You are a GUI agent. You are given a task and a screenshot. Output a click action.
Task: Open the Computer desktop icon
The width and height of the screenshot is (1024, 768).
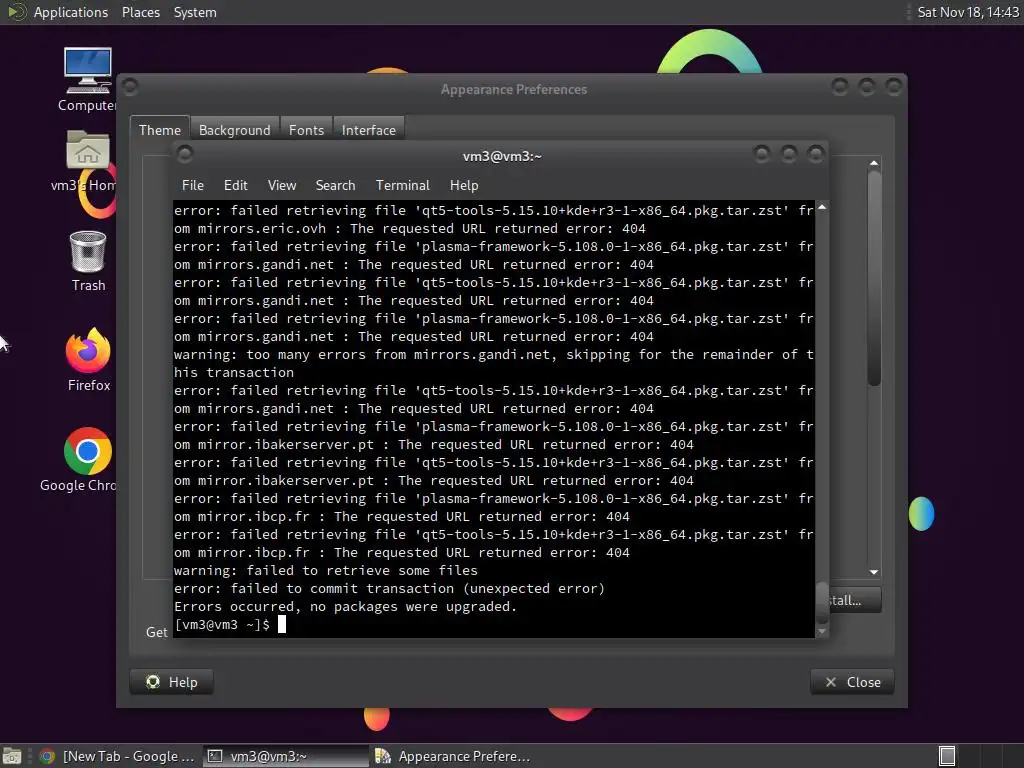pyautogui.click(x=88, y=71)
